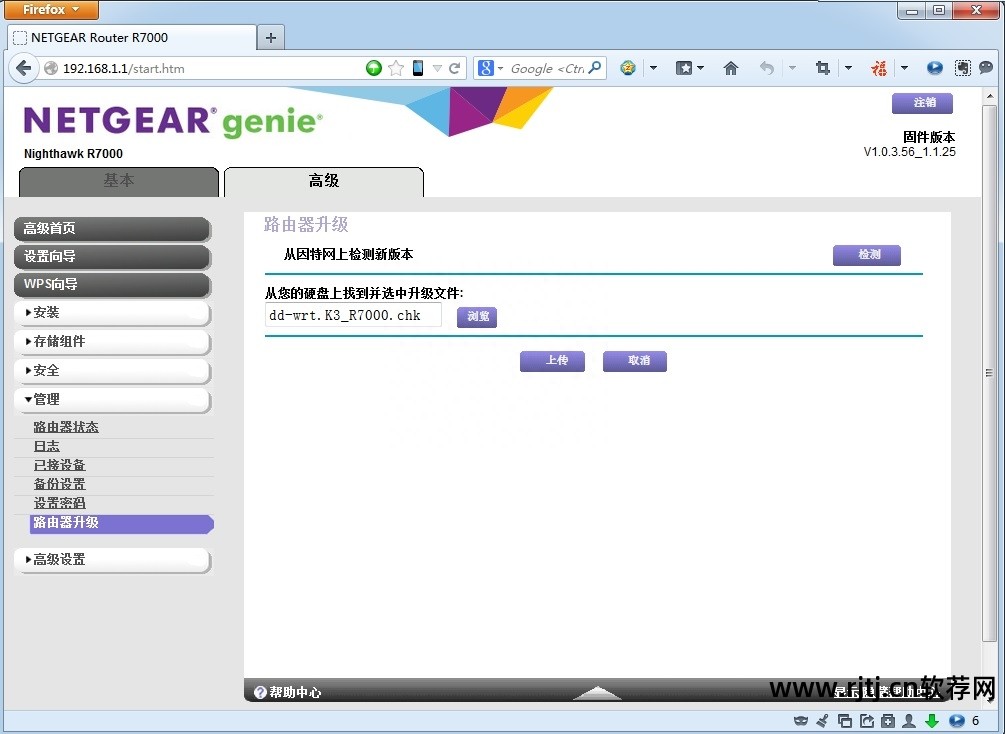Click the blue play button toolbar icon
Image resolution: width=1005 pixels, height=734 pixels.
point(935,68)
